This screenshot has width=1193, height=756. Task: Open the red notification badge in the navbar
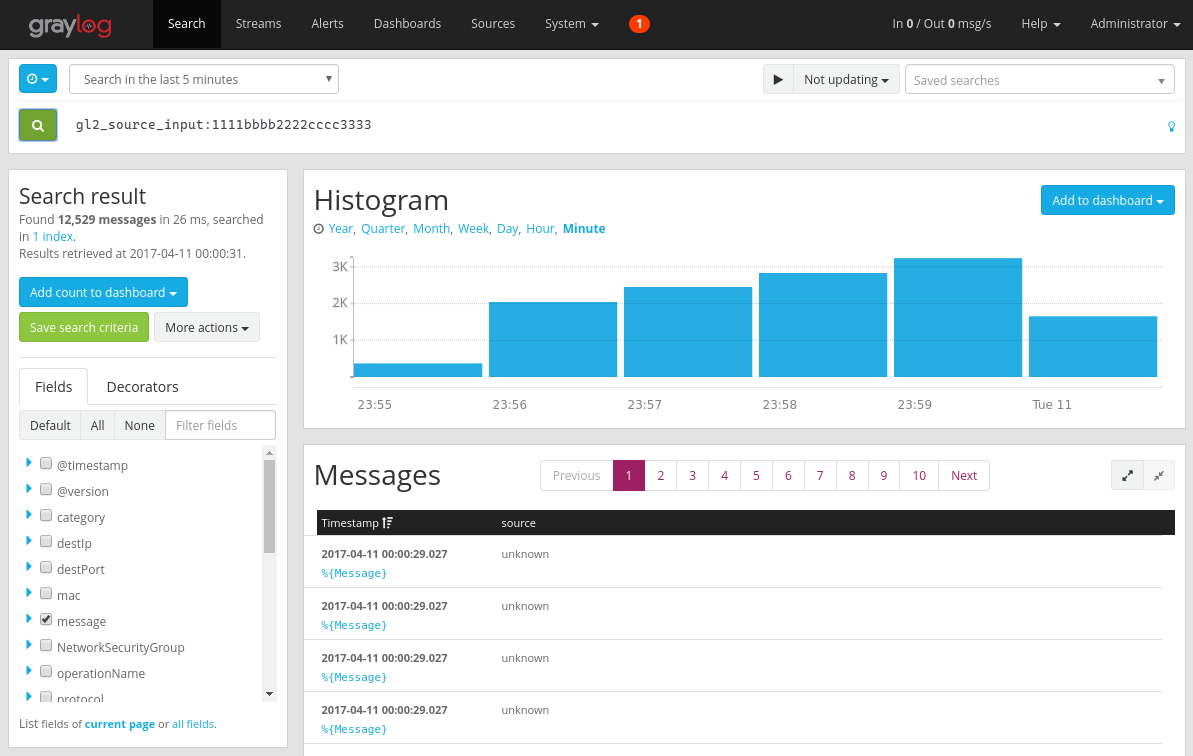pyautogui.click(x=639, y=23)
